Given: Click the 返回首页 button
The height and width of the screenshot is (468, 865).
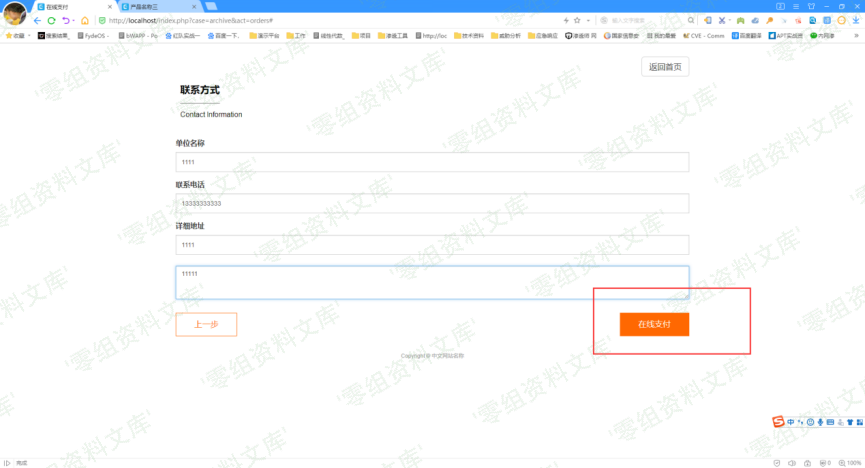Looking at the screenshot, I should (x=665, y=67).
